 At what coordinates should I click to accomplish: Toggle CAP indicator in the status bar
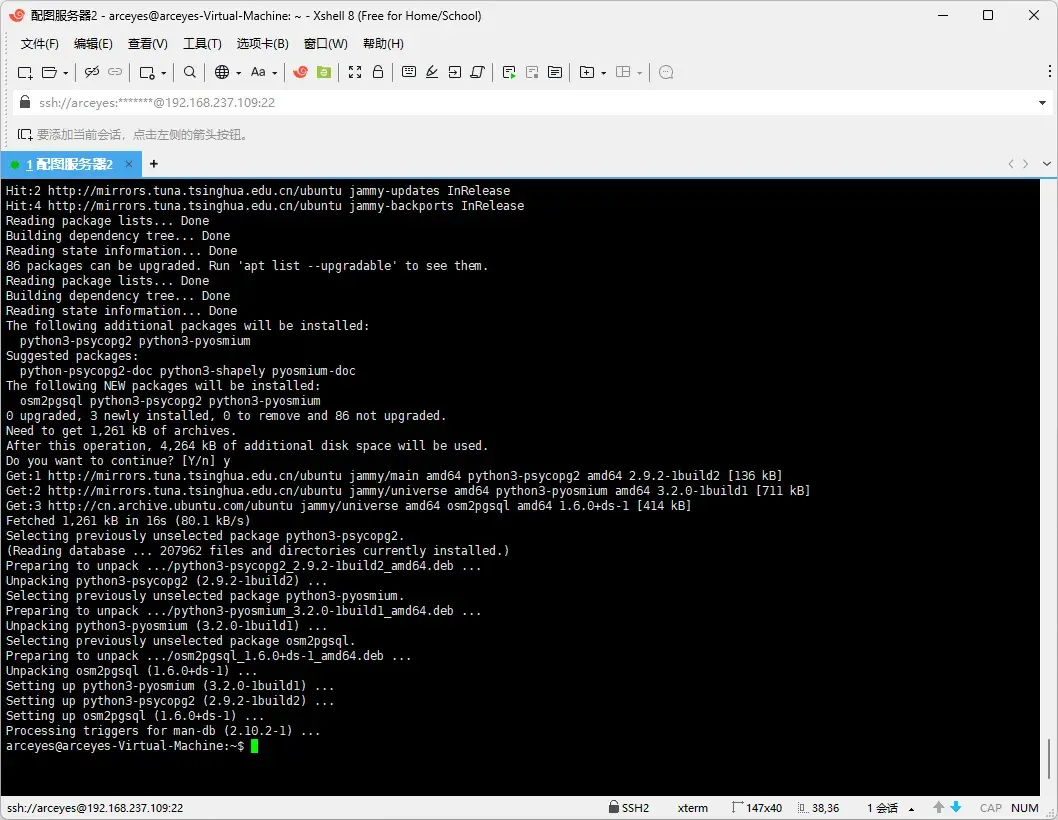pyautogui.click(x=990, y=808)
